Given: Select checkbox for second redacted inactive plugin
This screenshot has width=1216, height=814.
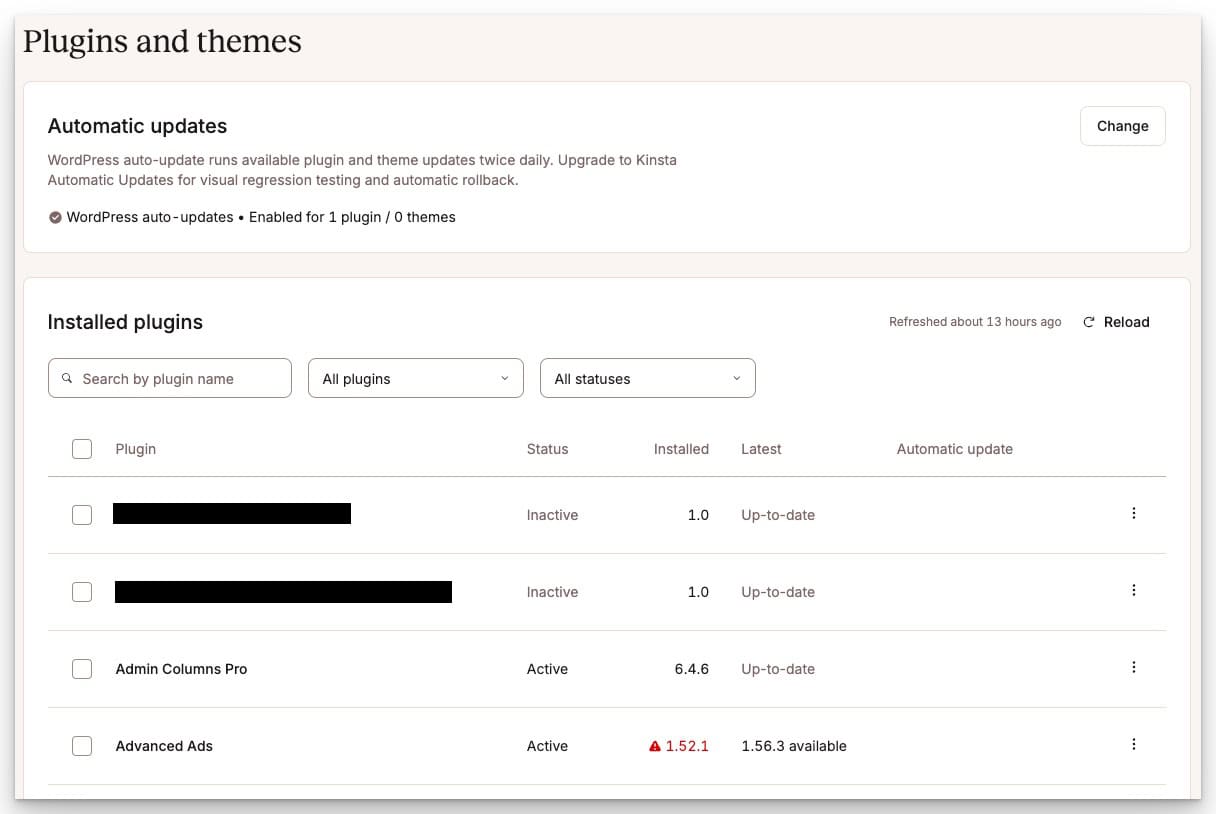Looking at the screenshot, I should point(82,592).
